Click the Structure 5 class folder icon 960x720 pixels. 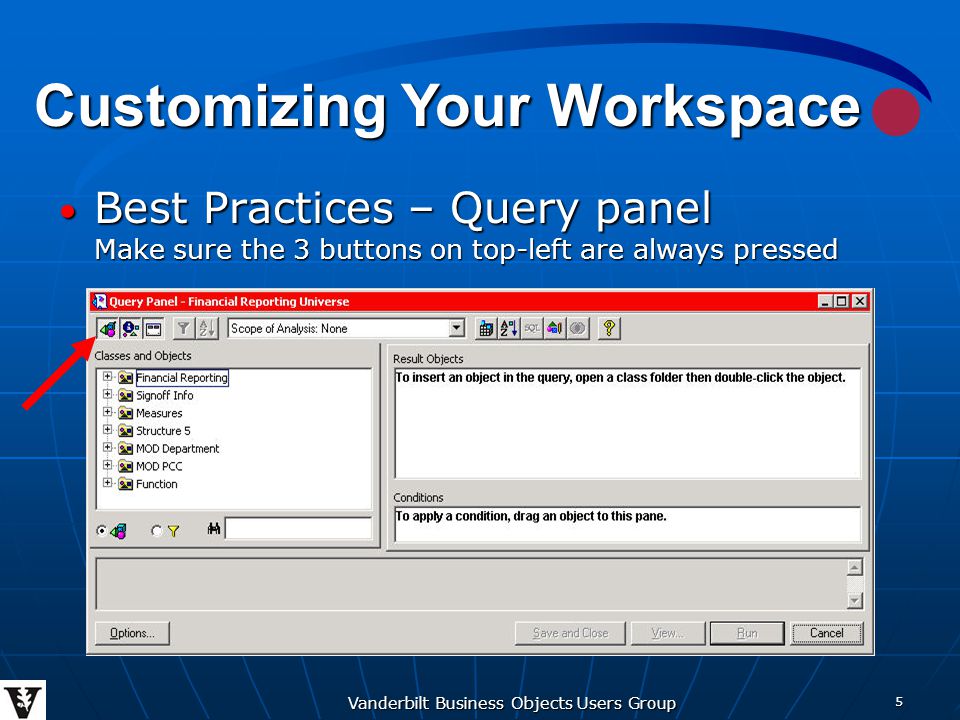click(x=126, y=431)
